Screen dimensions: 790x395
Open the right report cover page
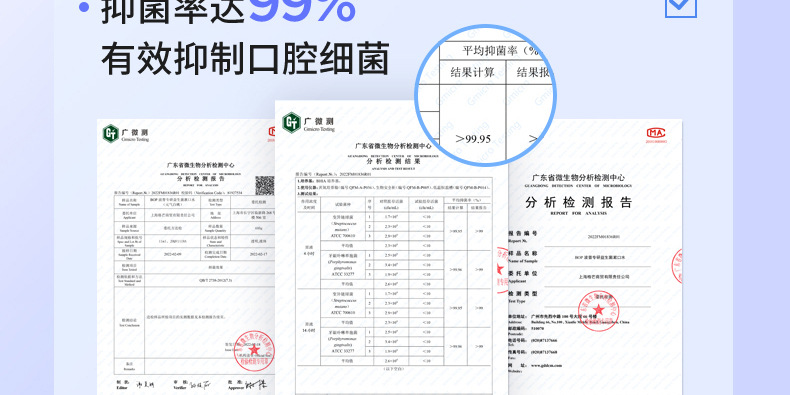[595, 257]
